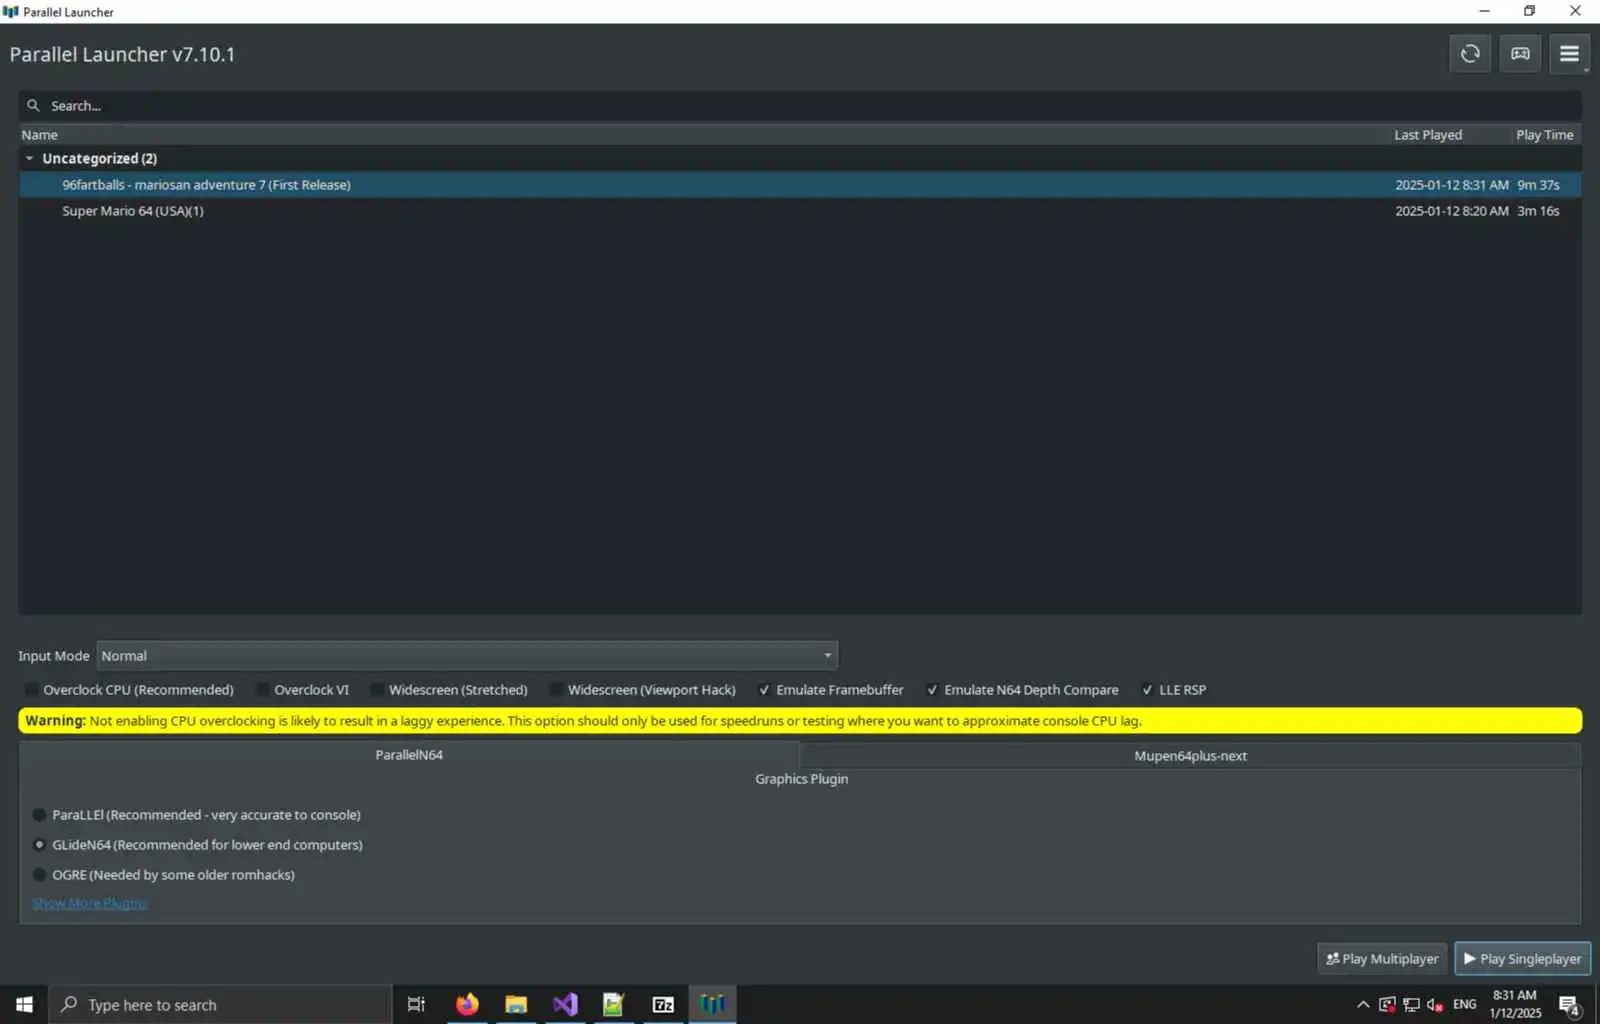1600x1024 pixels.
Task: Click the magnifier icon in the search bar
Action: coord(33,105)
